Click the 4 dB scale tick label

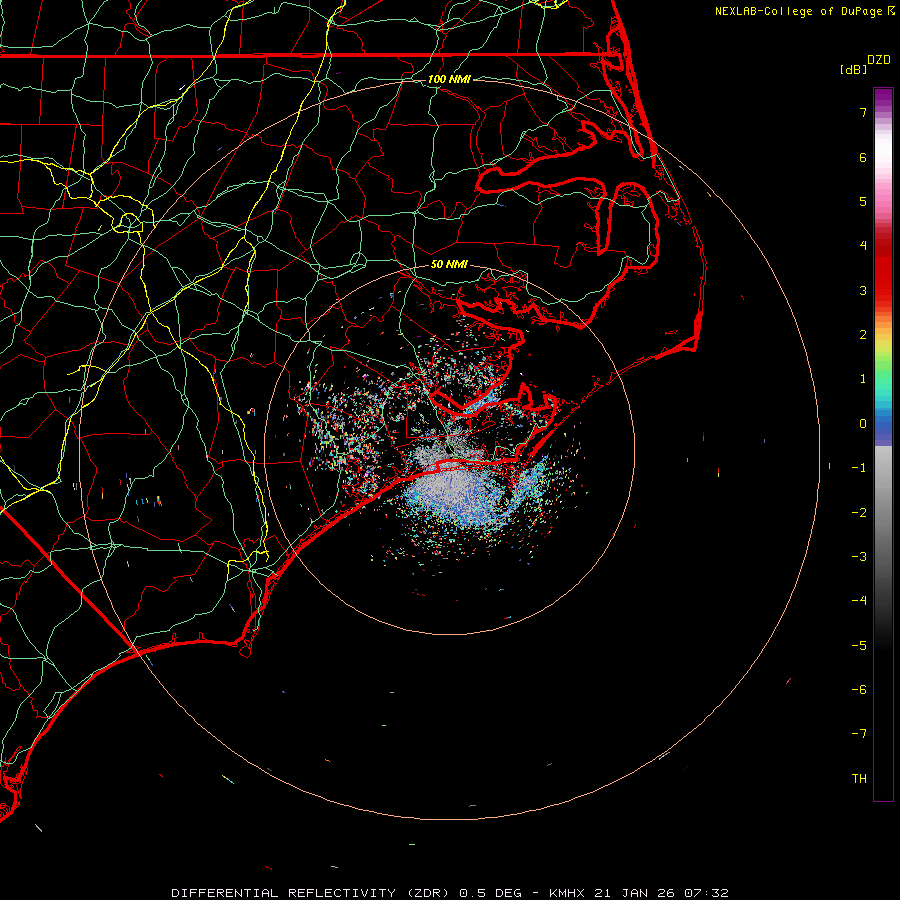click(x=862, y=246)
